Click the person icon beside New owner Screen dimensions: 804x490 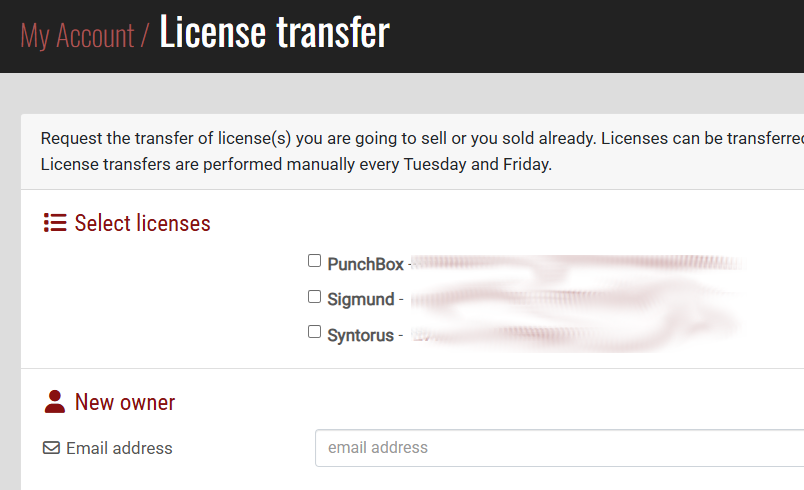pyautogui.click(x=55, y=402)
